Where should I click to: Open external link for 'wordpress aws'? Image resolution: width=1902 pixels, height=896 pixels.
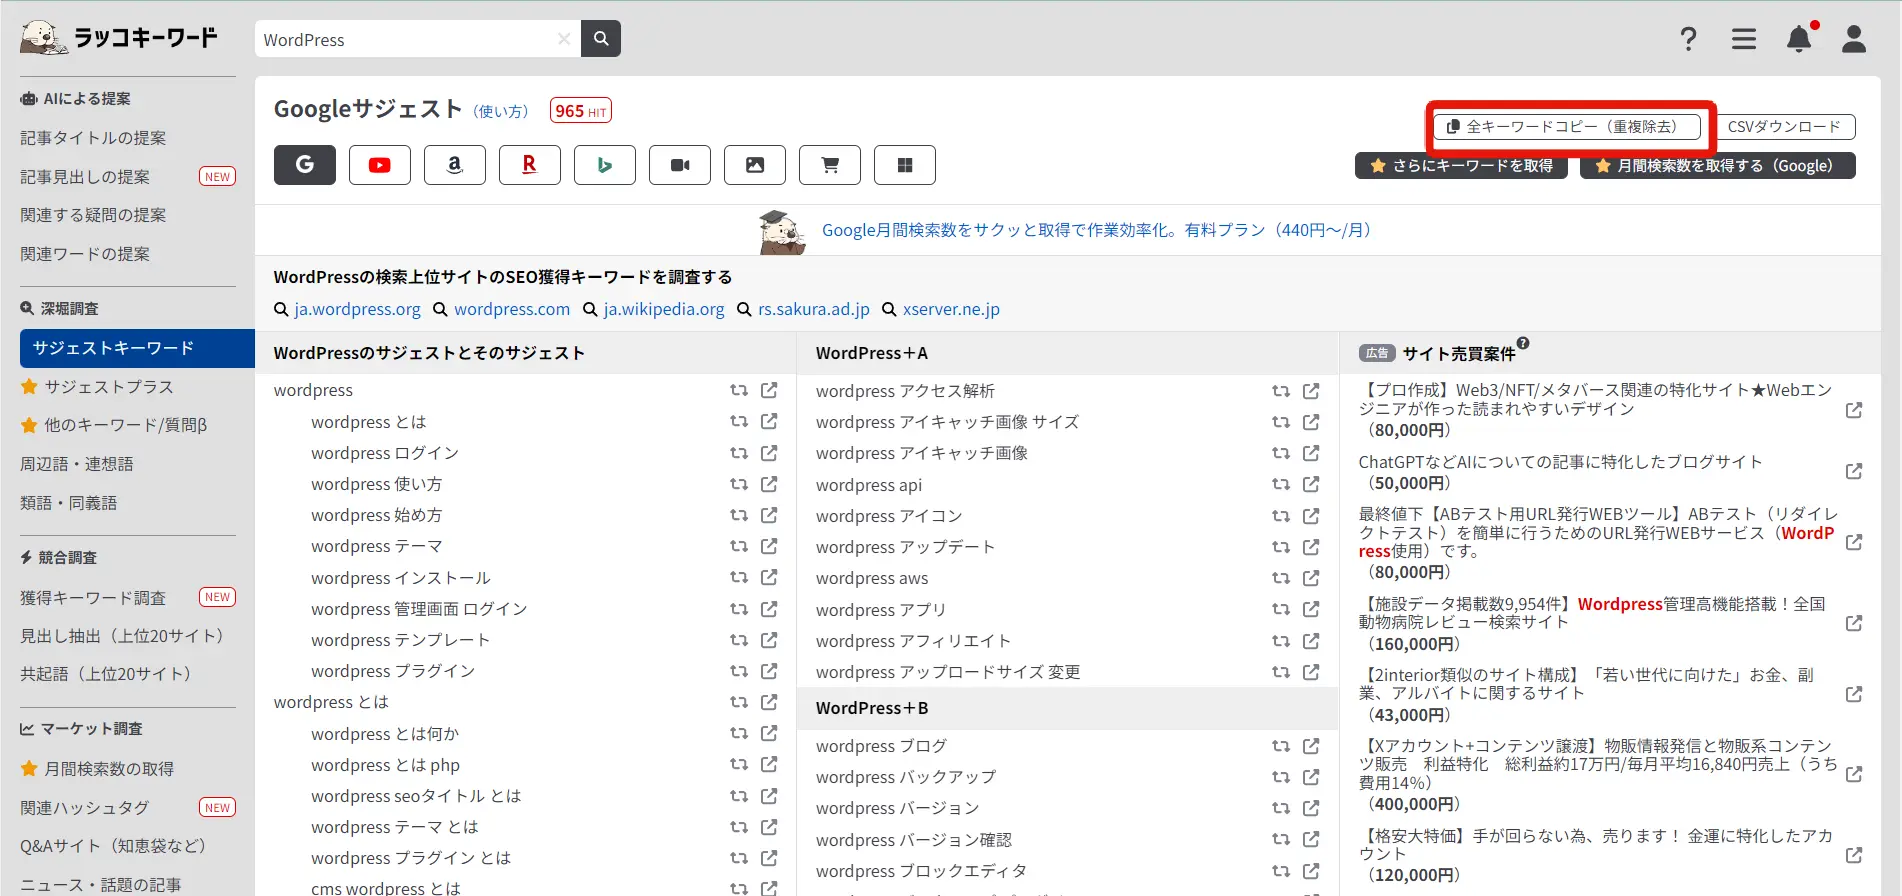click(x=1311, y=578)
